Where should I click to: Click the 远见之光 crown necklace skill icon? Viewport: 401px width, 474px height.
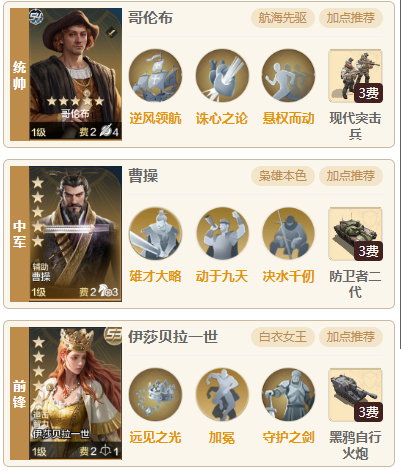[155, 395]
